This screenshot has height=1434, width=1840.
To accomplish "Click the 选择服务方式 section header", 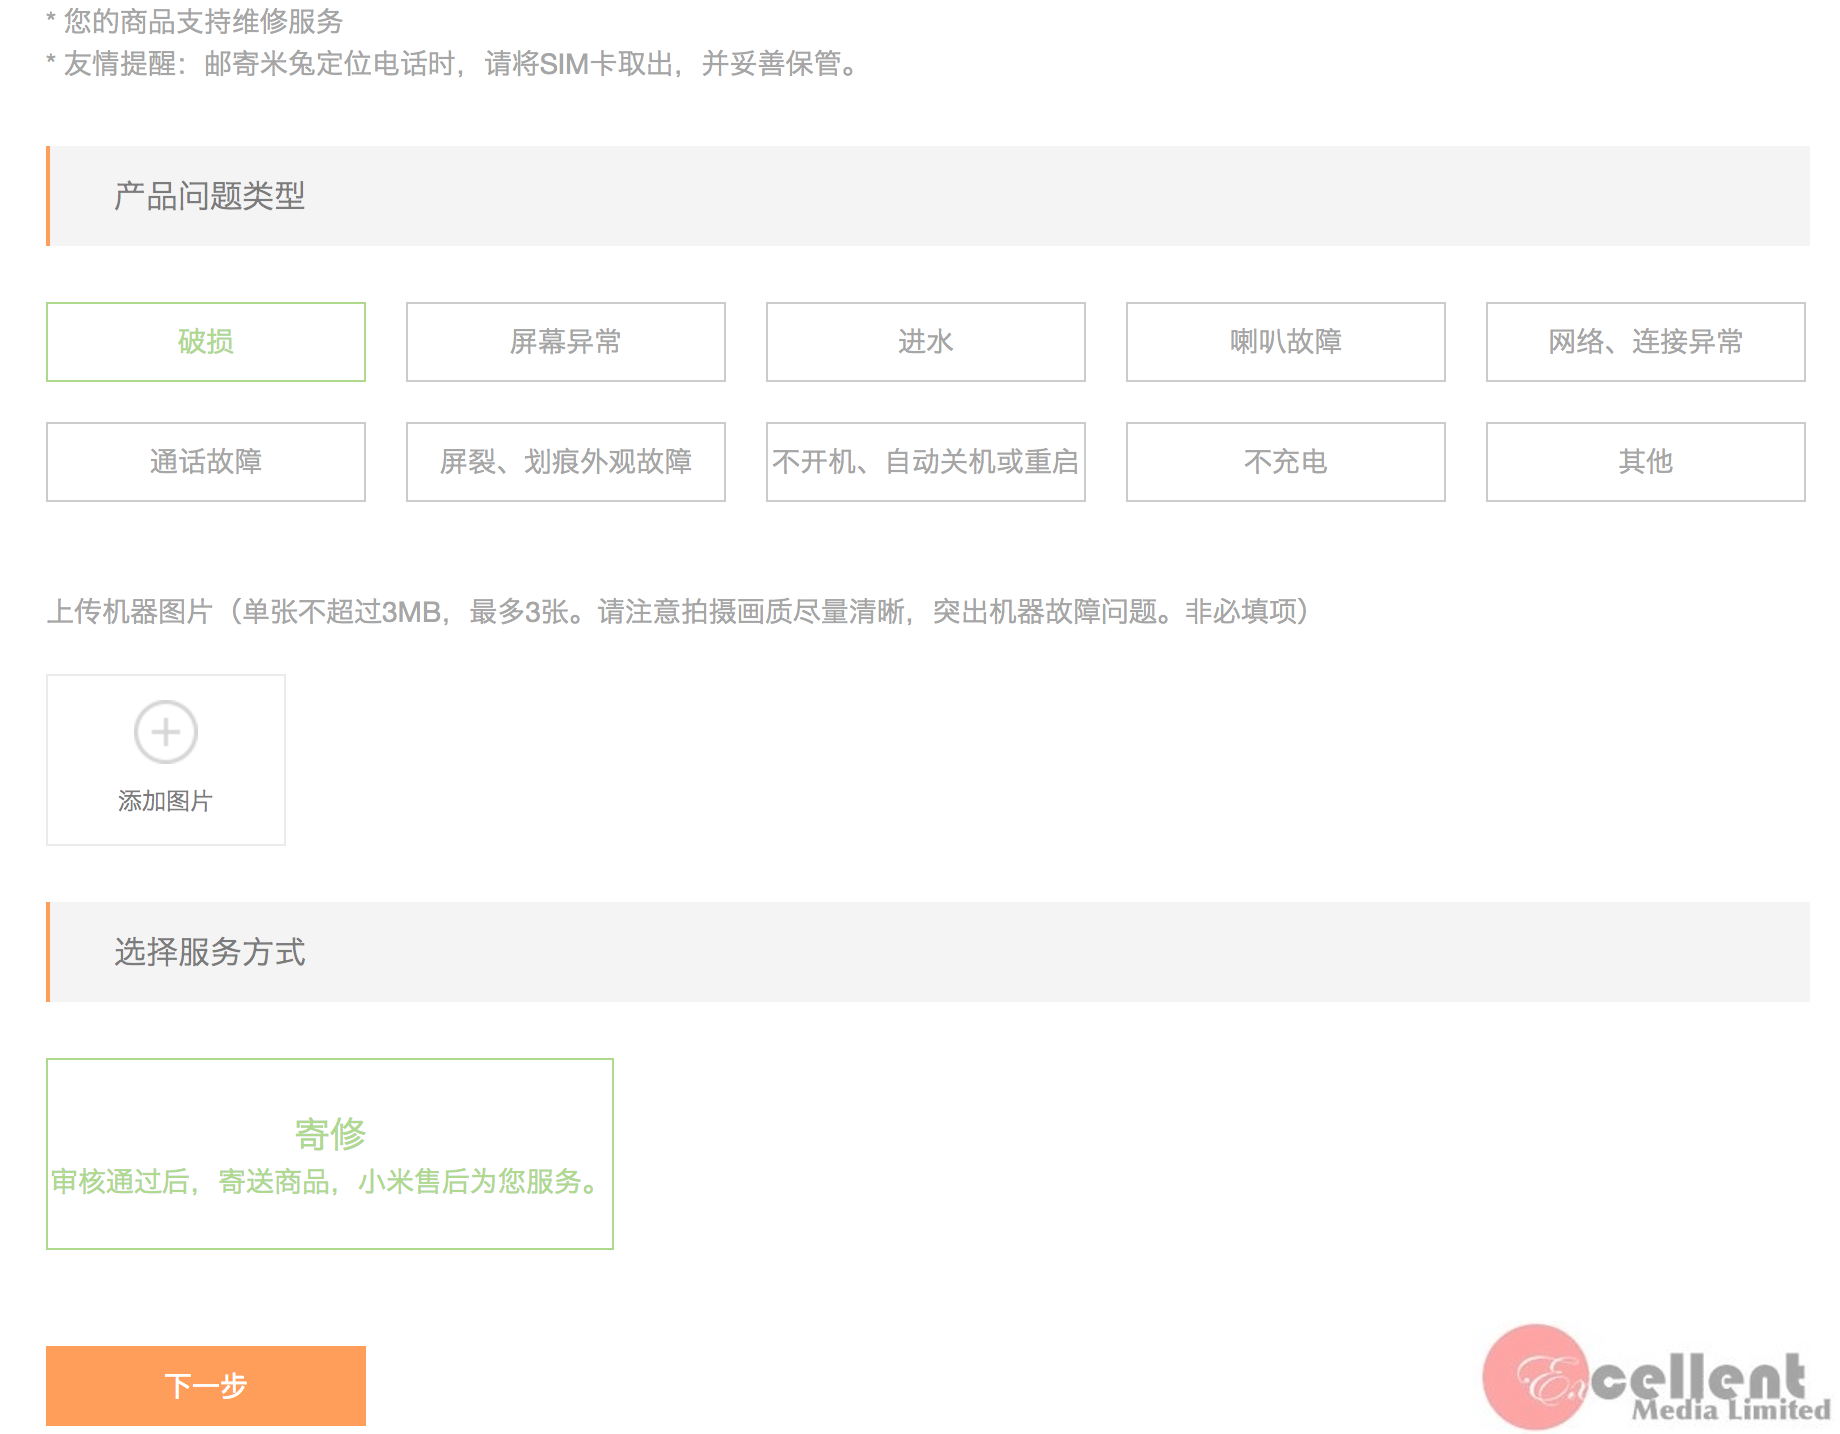I will pos(209,952).
